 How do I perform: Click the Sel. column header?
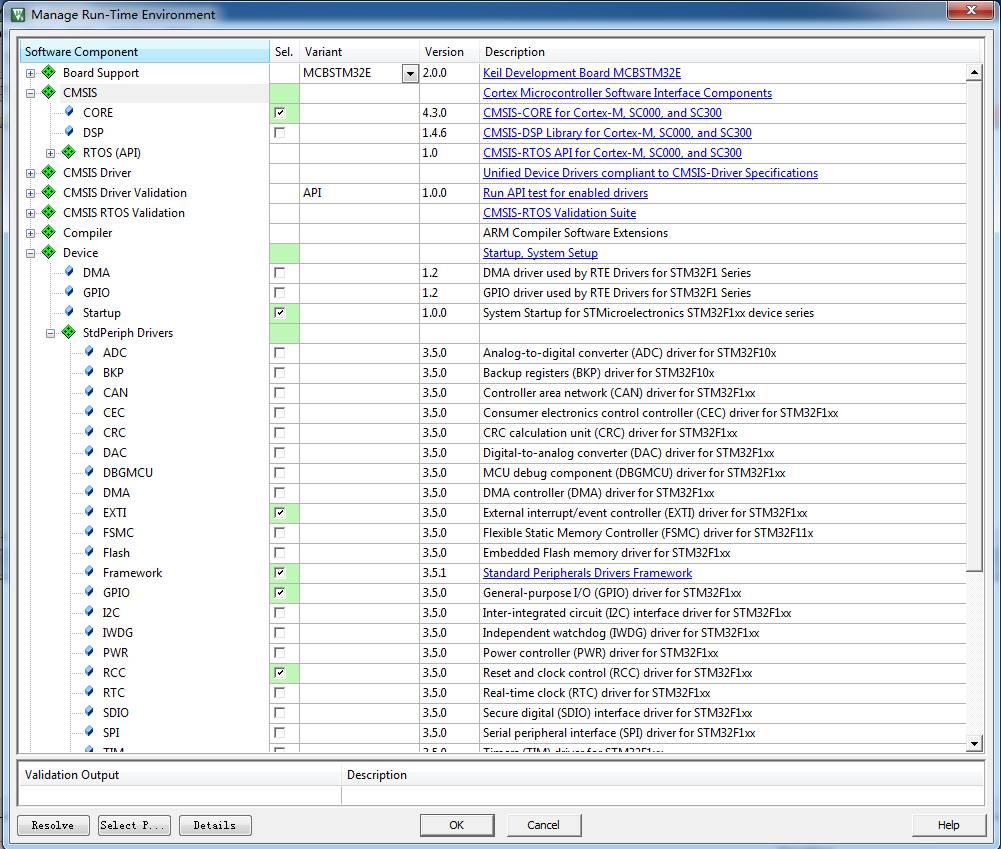tap(284, 52)
